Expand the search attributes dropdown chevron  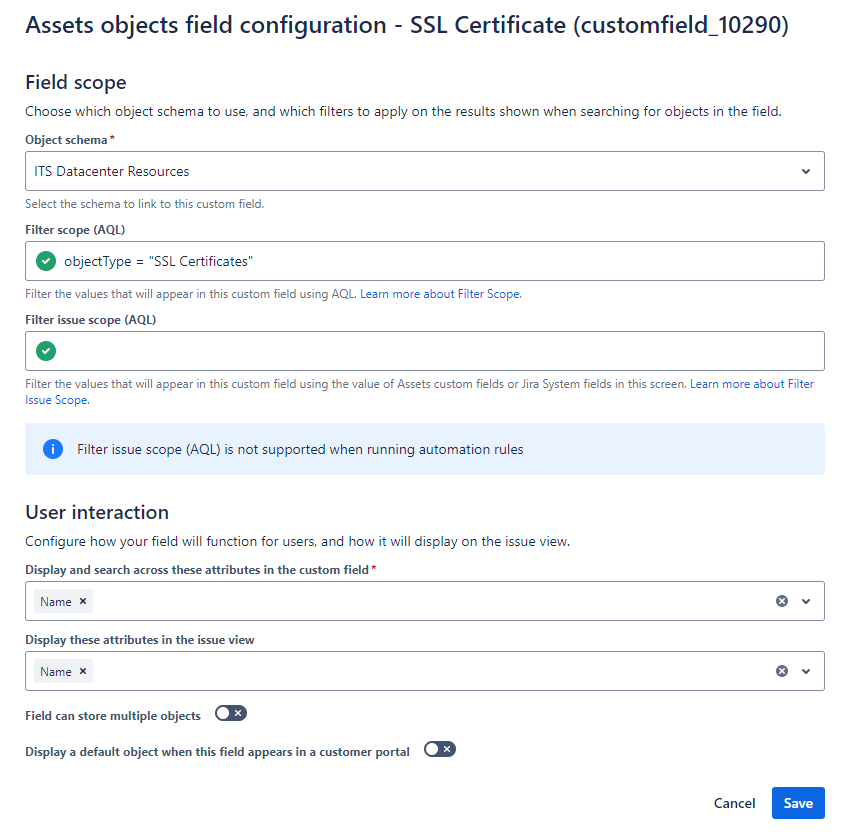(x=805, y=601)
